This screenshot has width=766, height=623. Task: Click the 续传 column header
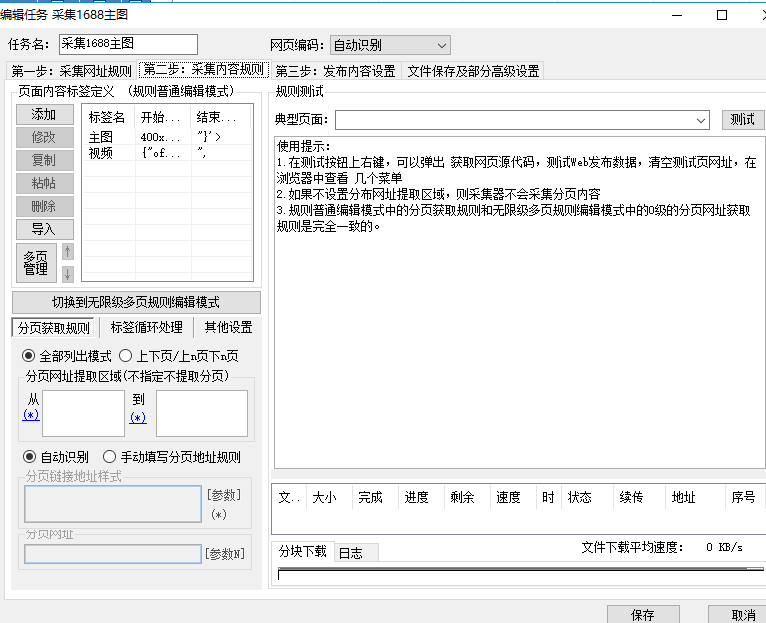coord(639,497)
